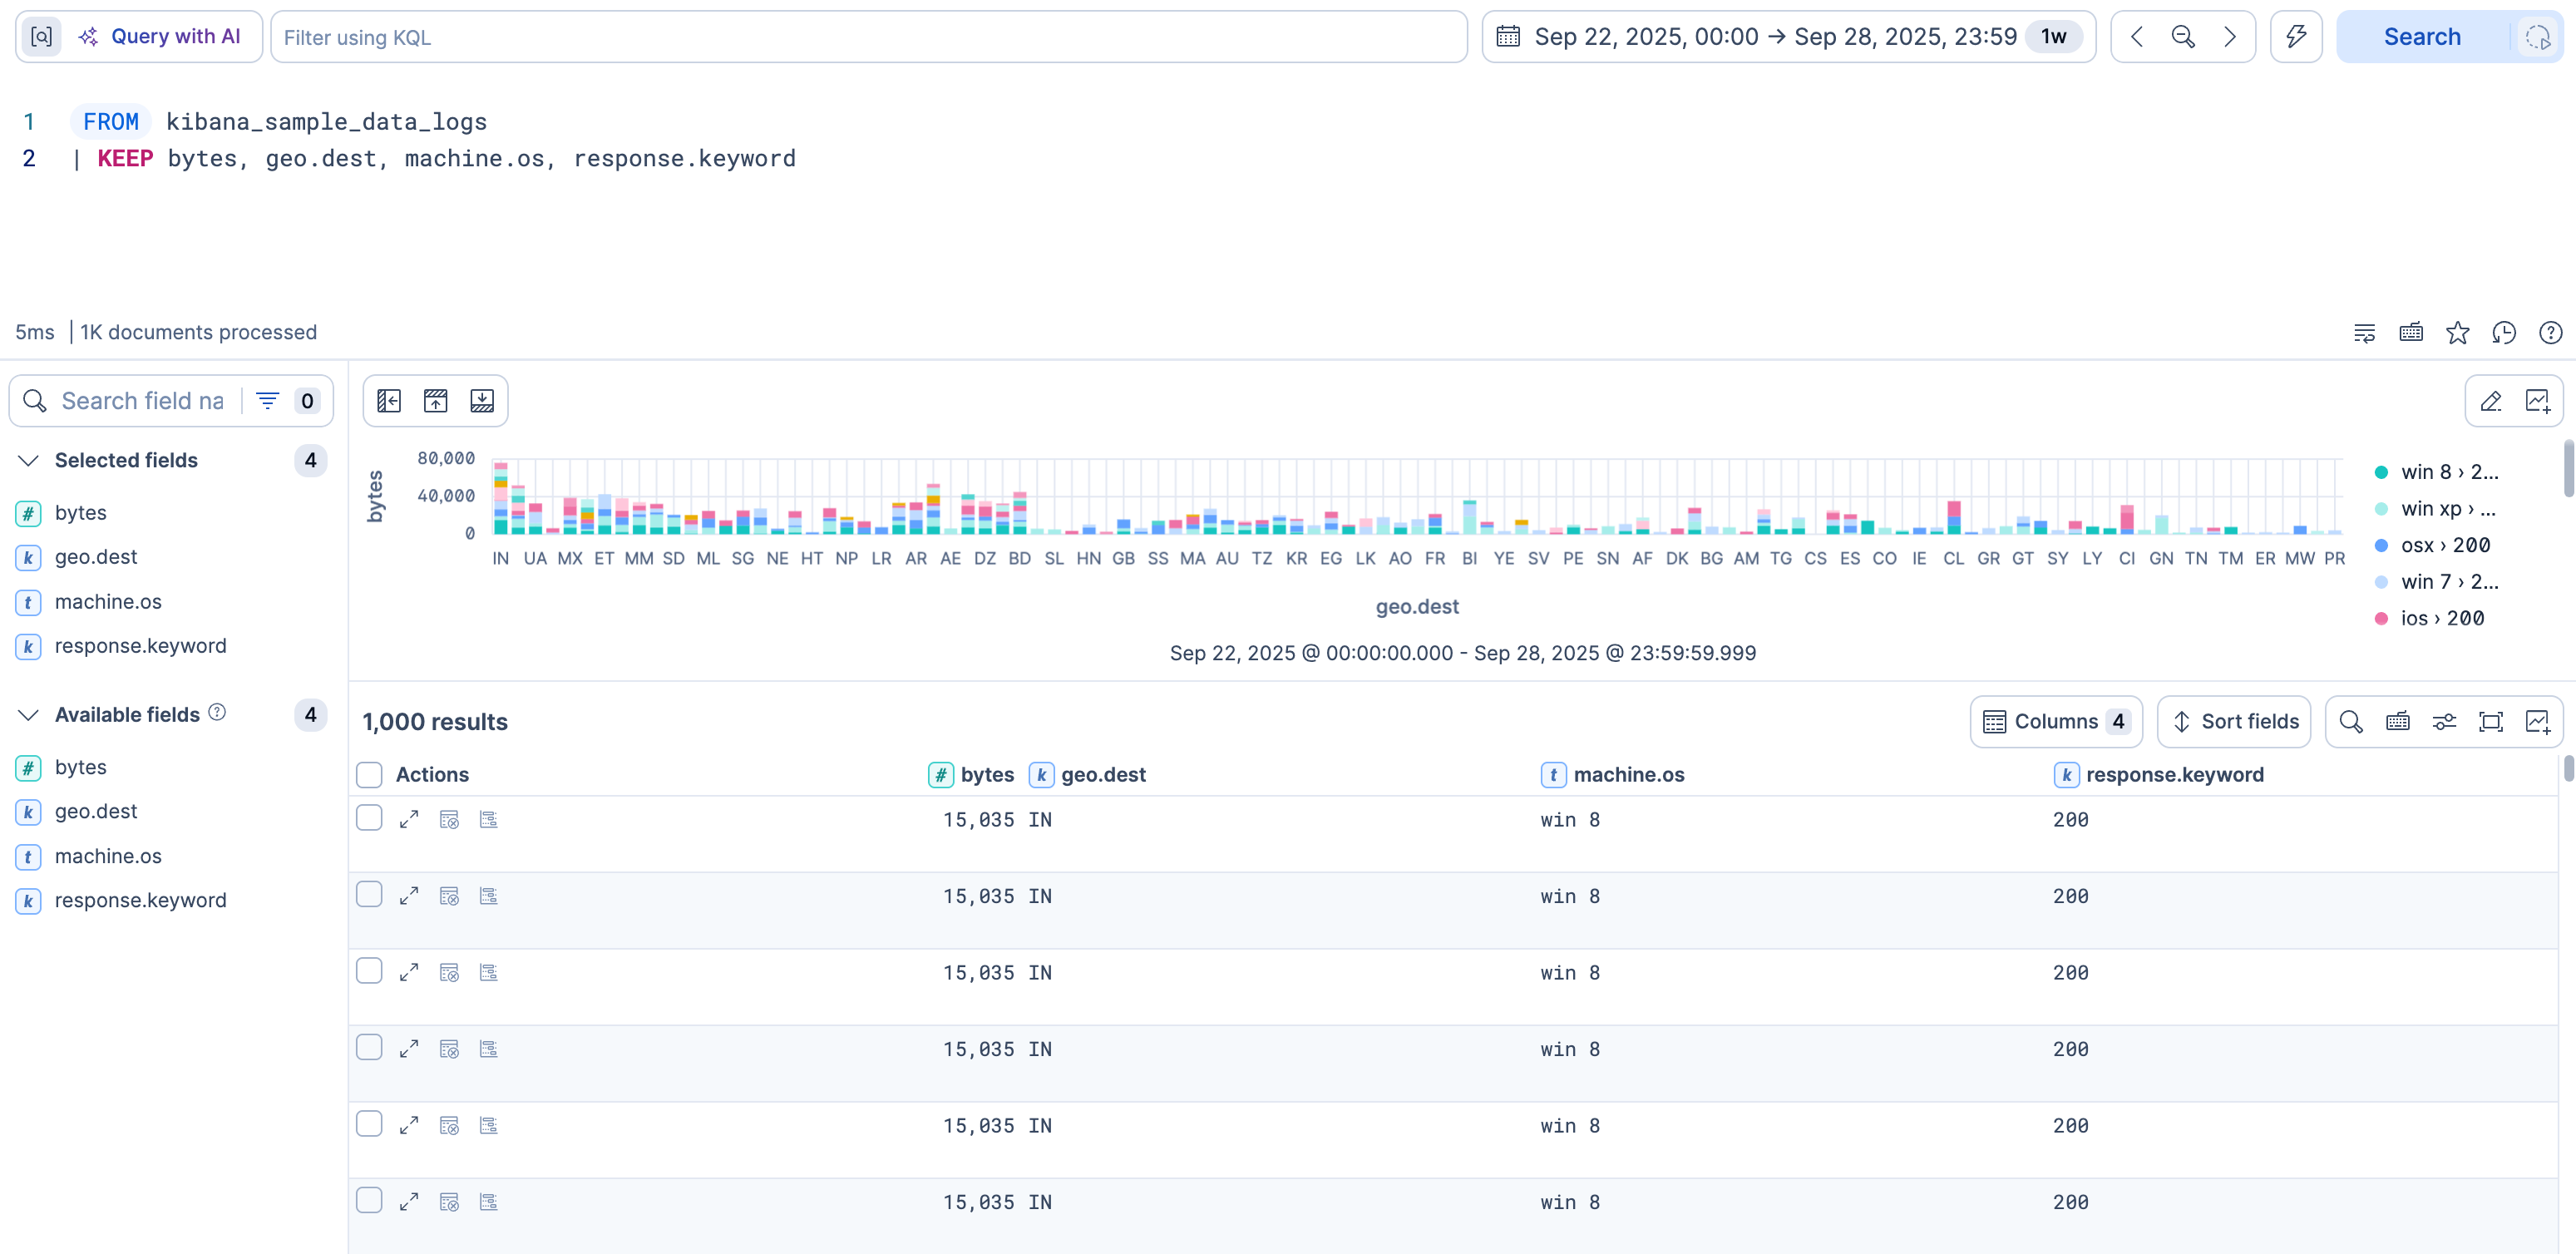Click the Sep 28 end date text
2576x1254 pixels.
click(1905, 37)
